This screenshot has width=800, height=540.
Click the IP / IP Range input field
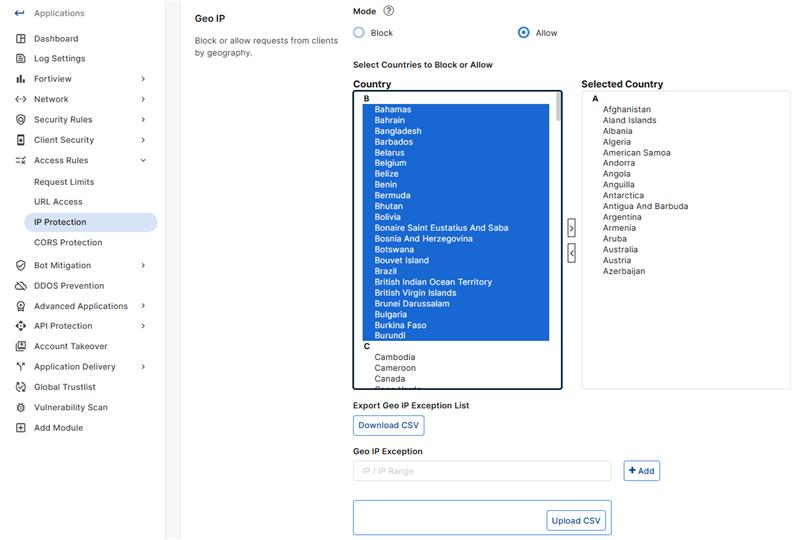click(x=482, y=471)
